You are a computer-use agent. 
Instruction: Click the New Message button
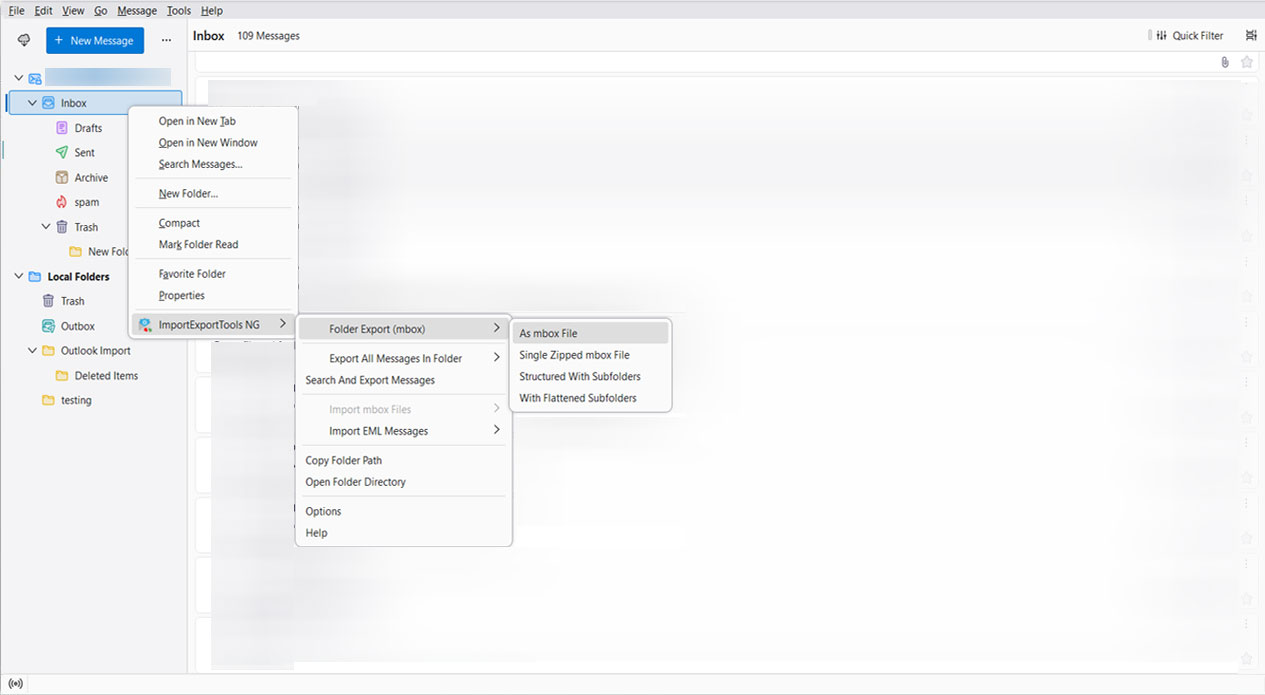tap(94, 40)
